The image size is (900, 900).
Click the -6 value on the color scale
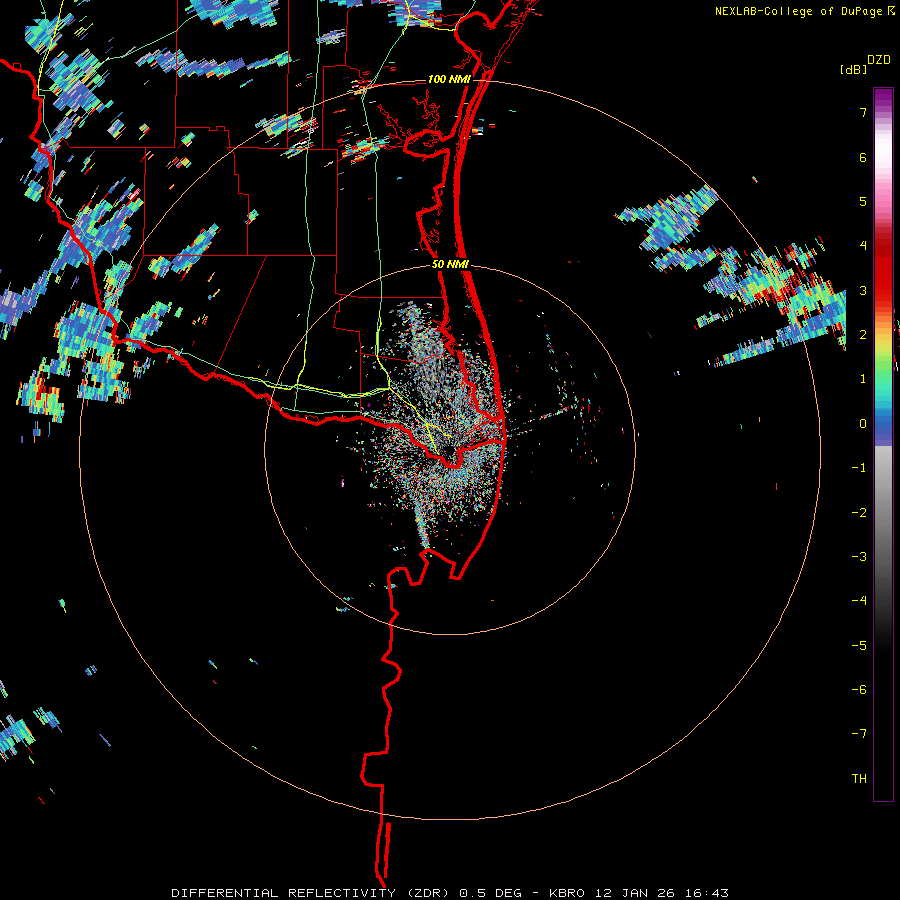(859, 690)
